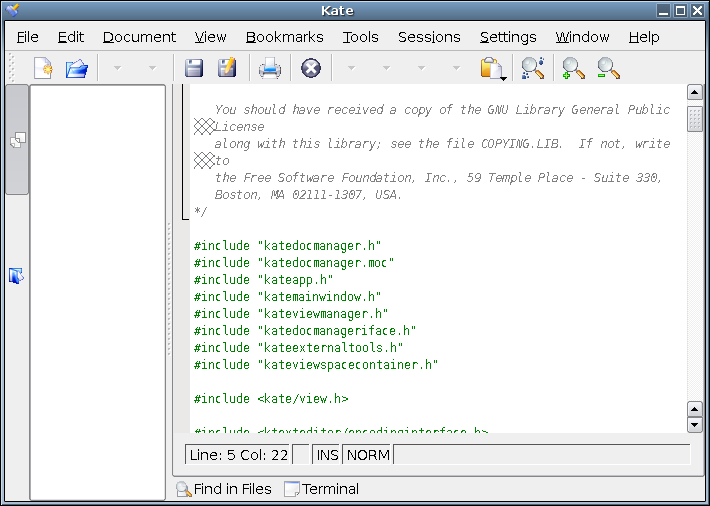
Task: Open the Document menu
Action: 139,37
